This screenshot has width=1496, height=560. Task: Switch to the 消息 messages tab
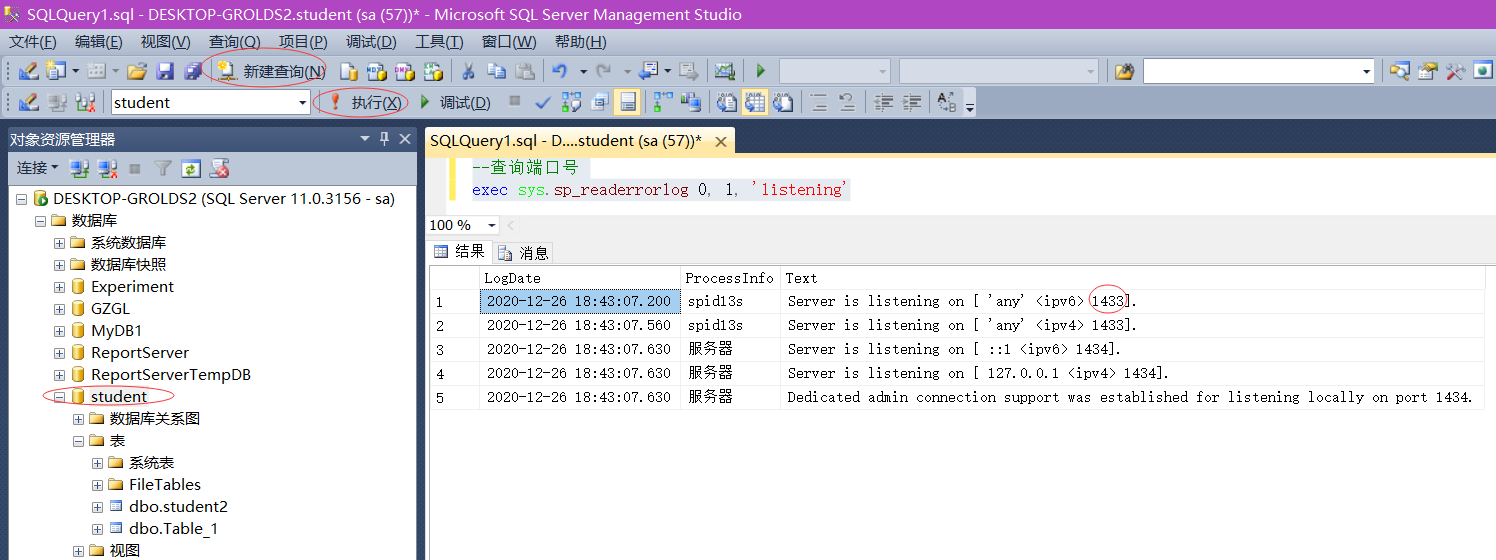point(523,253)
